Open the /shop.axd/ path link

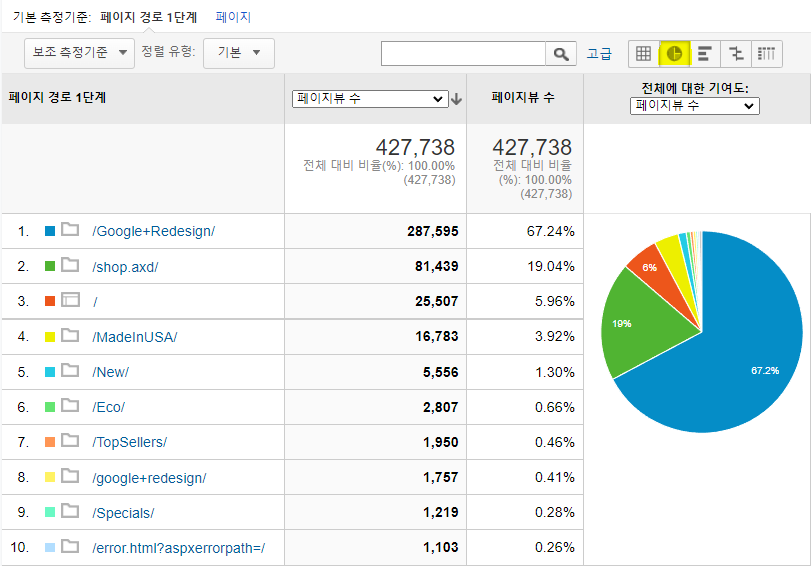pos(125,267)
